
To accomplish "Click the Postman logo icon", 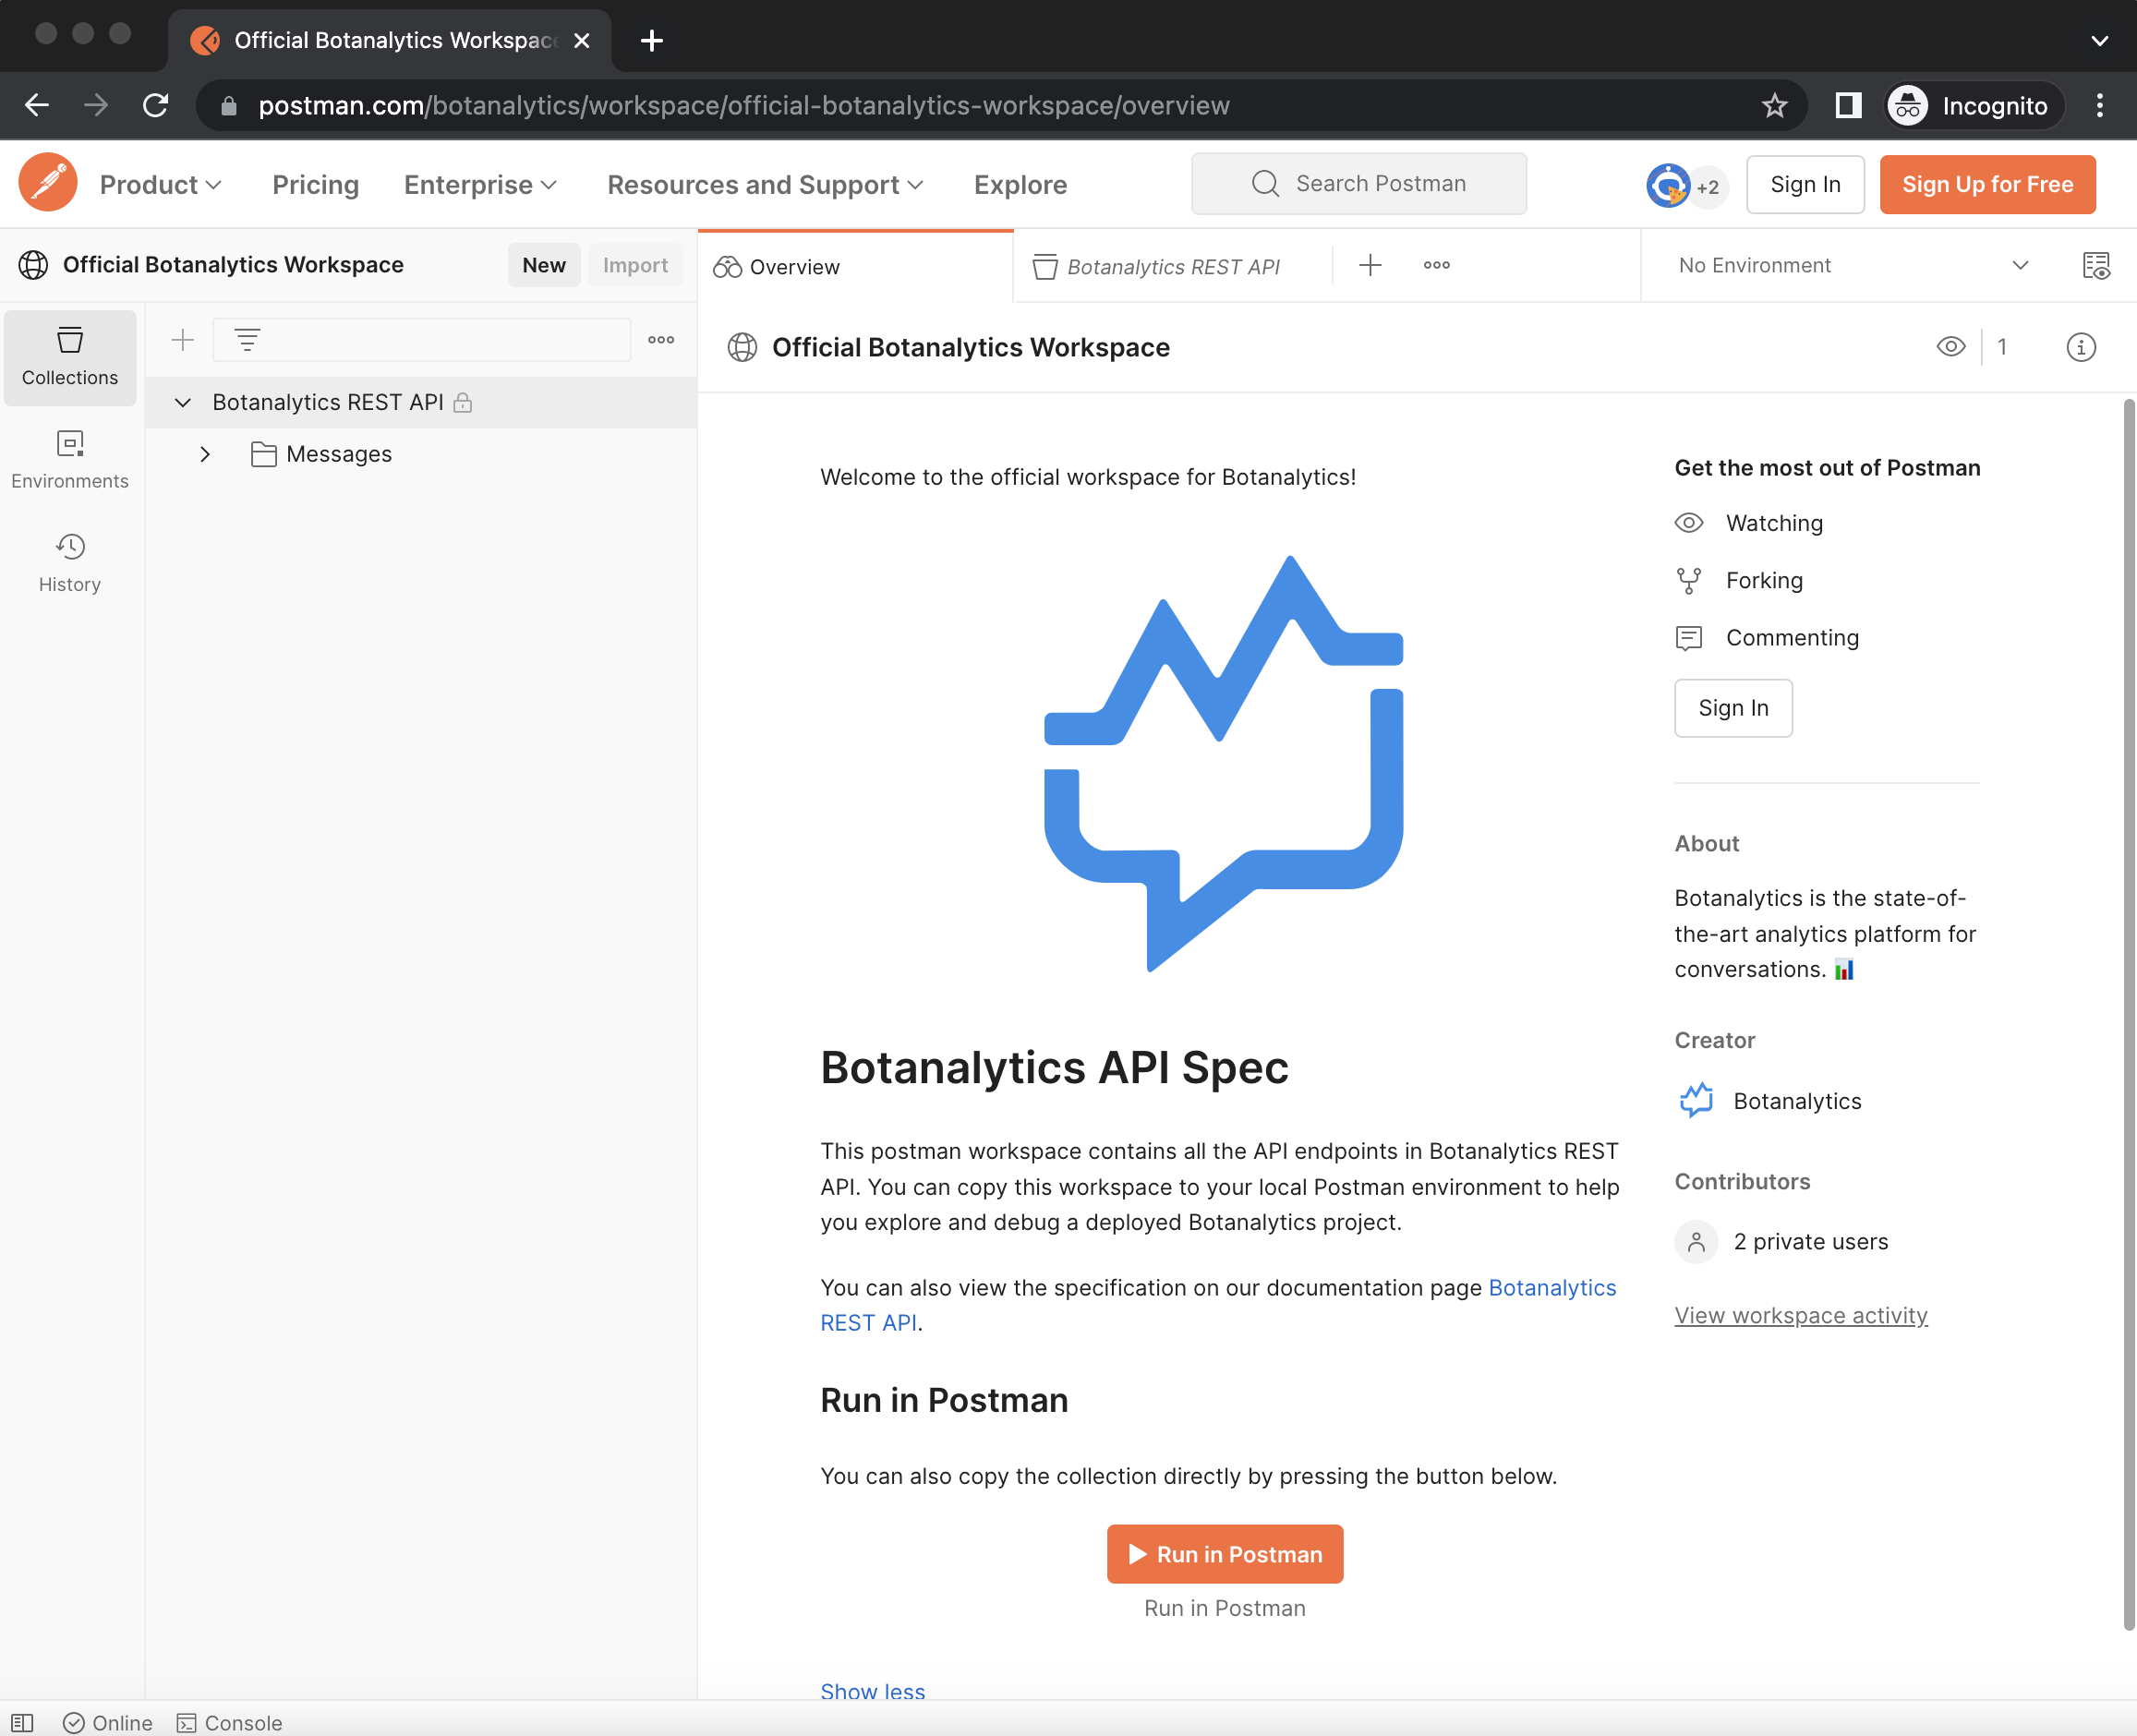I will click(47, 184).
